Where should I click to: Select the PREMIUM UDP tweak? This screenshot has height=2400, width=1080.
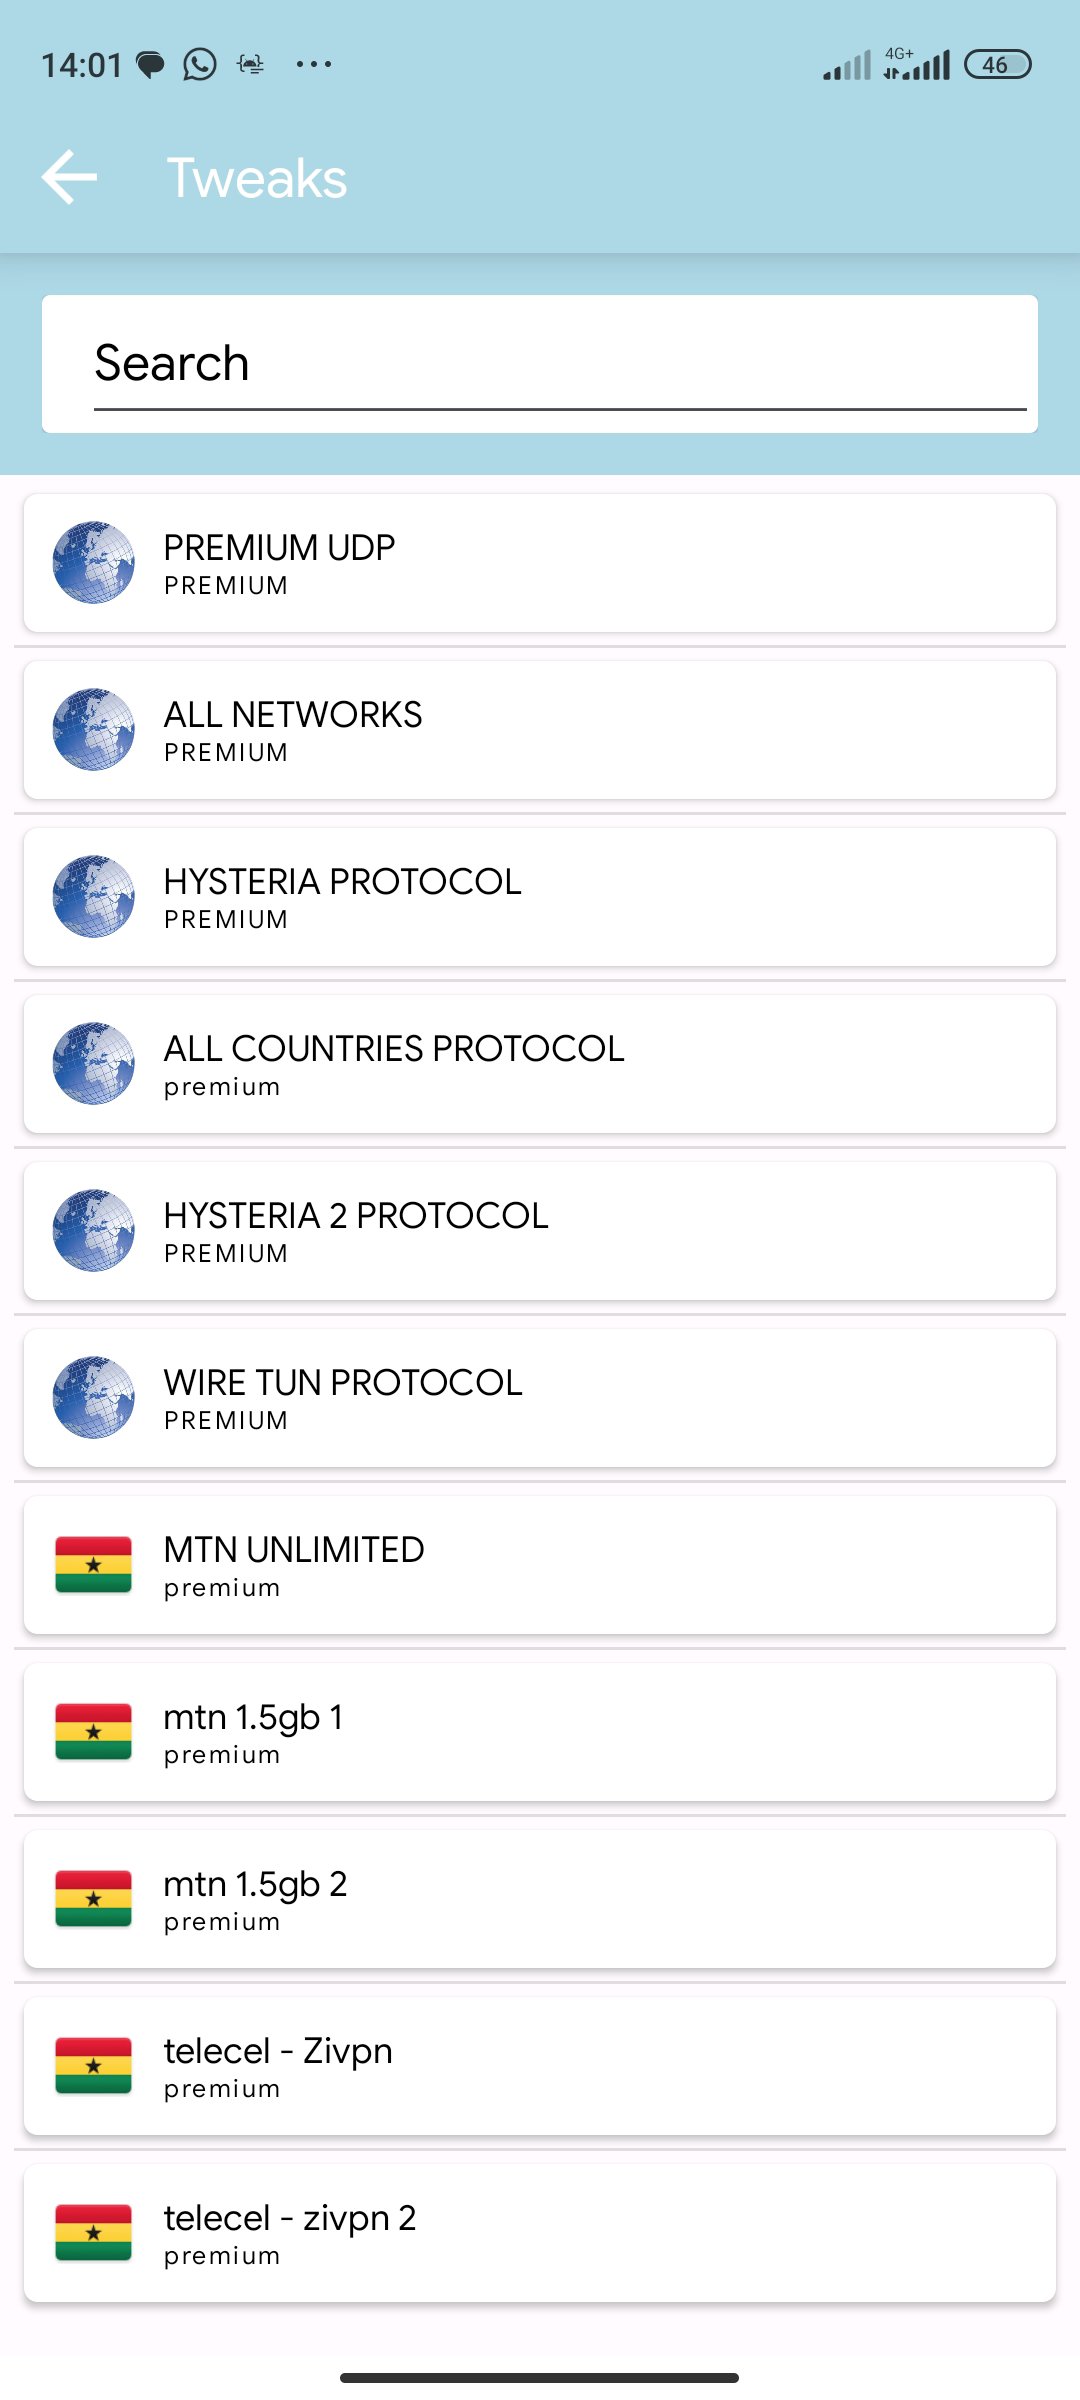click(x=540, y=563)
